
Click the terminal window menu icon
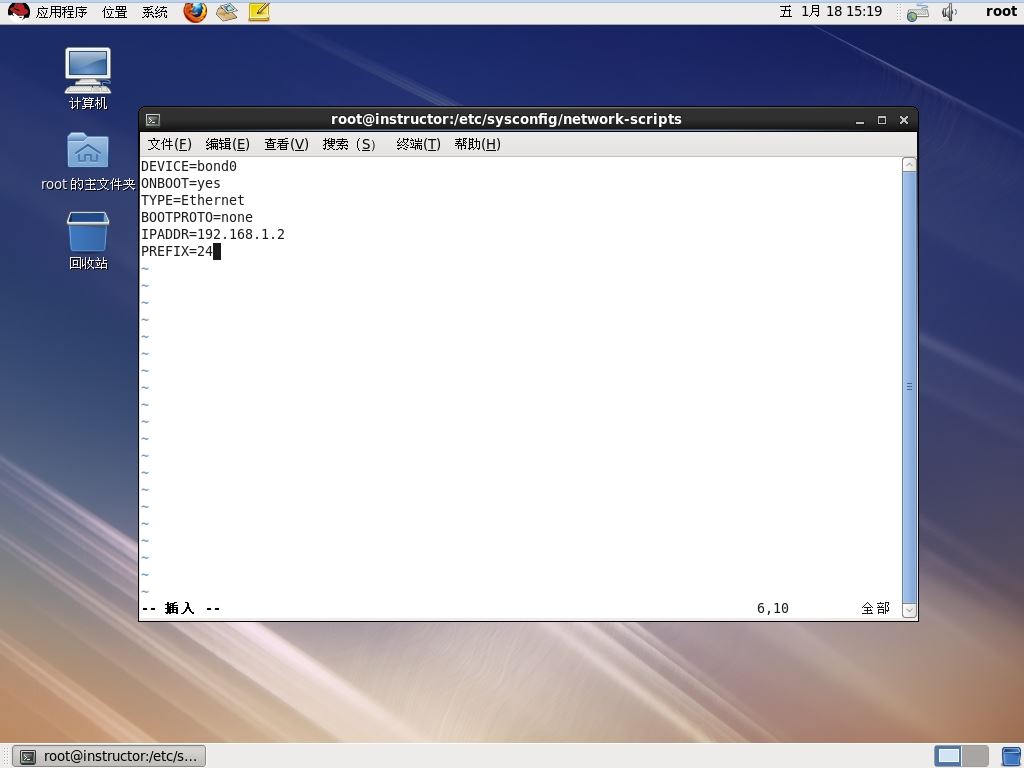click(x=153, y=120)
